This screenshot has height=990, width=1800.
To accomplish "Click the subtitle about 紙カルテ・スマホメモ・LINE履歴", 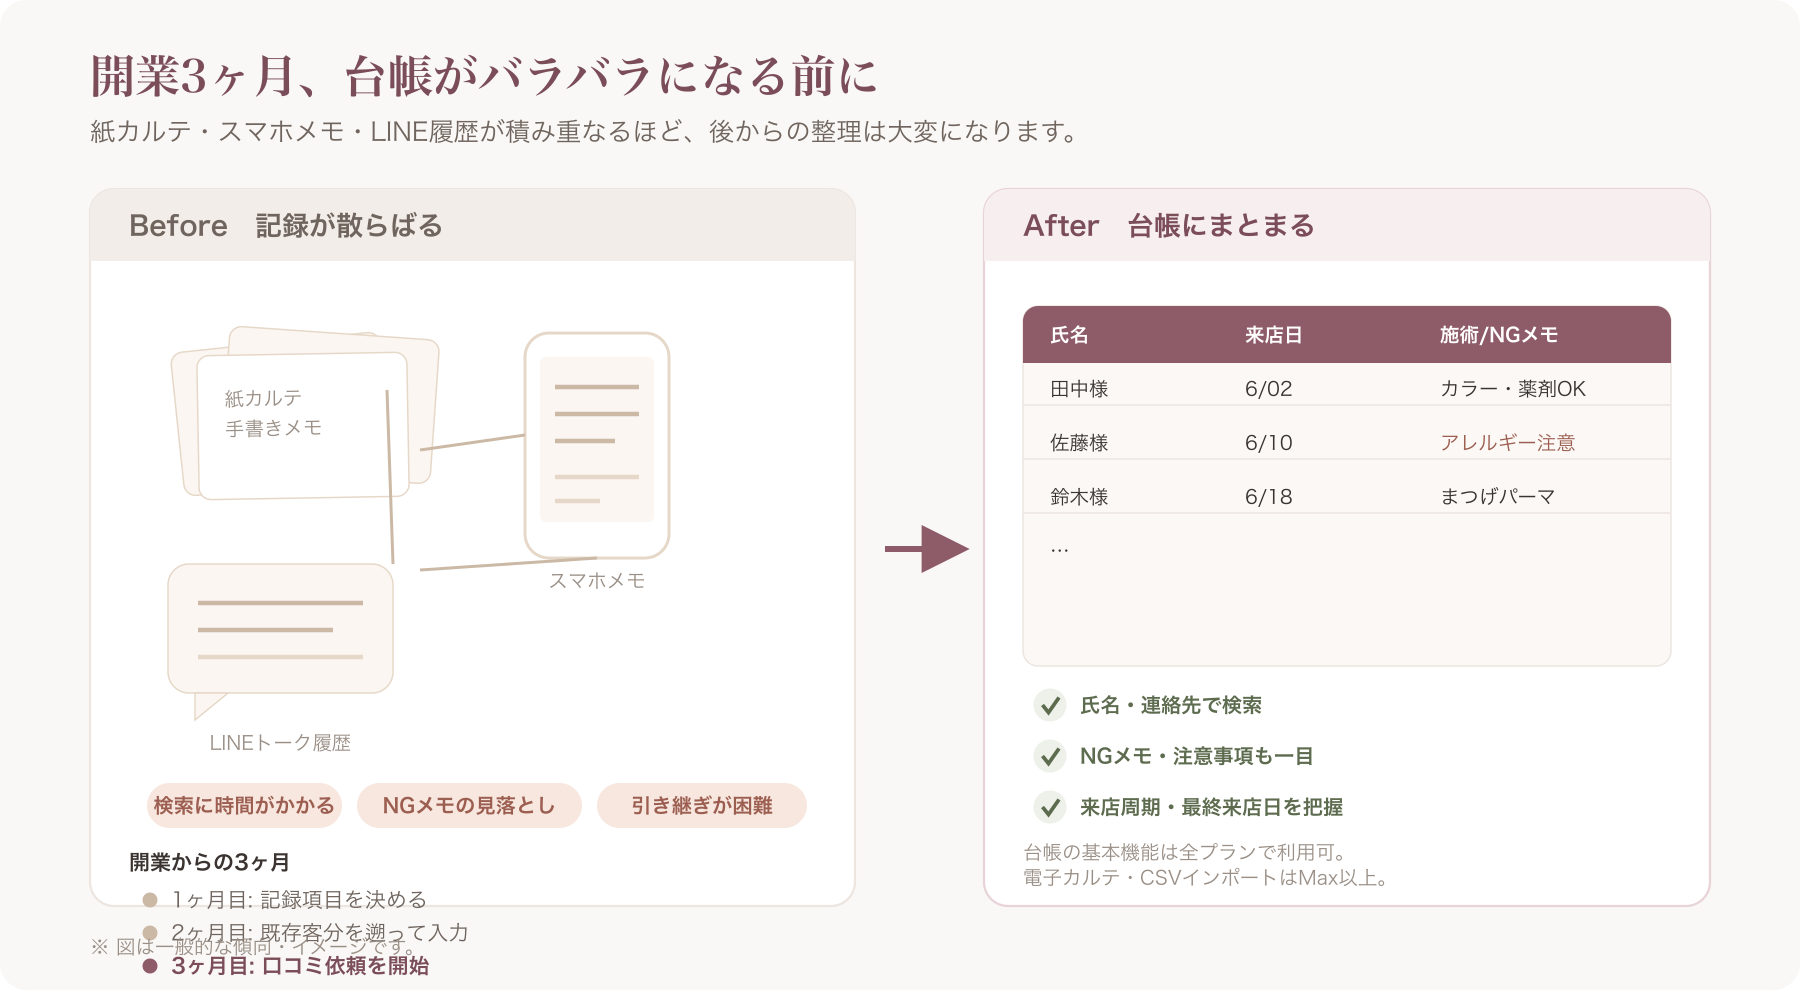I will pyautogui.click(x=586, y=132).
